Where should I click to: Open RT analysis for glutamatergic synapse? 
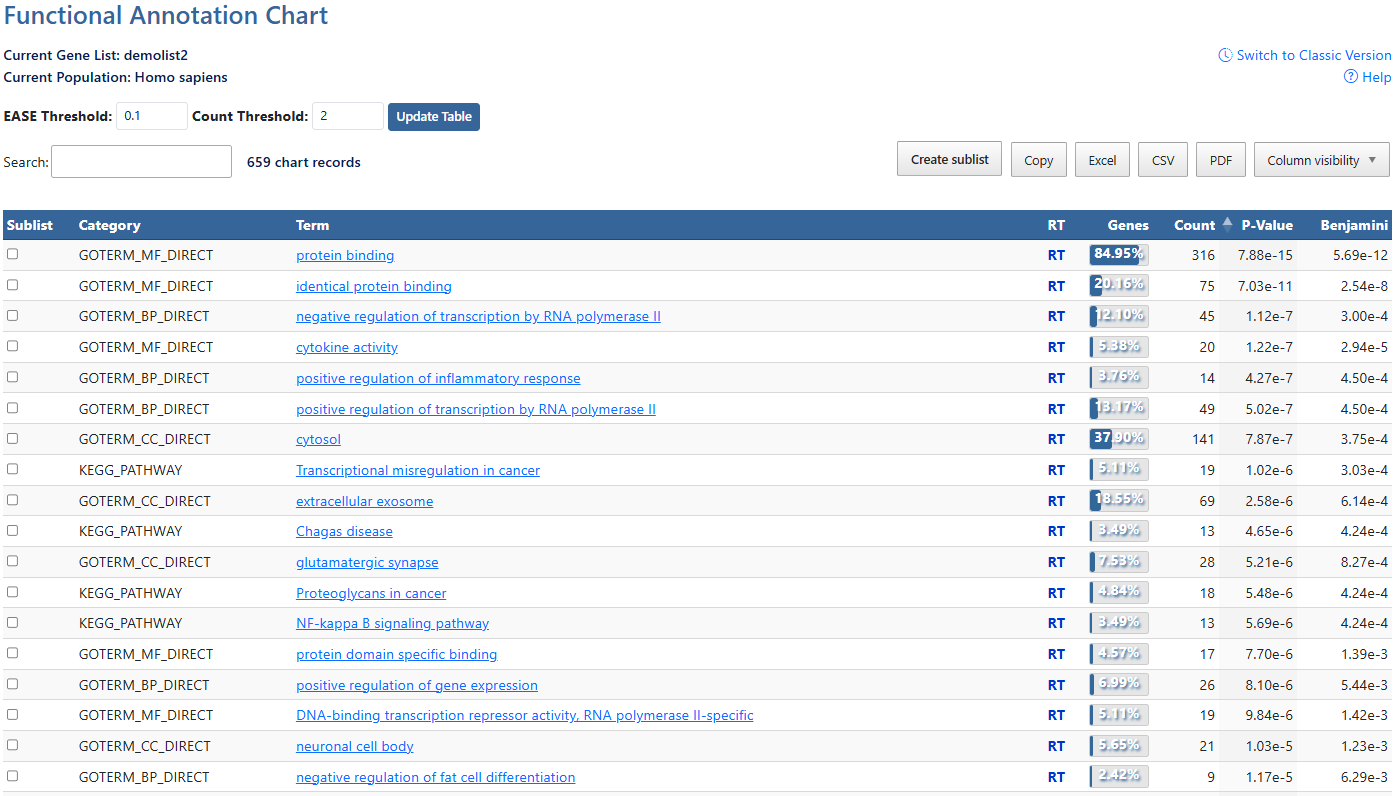pos(1056,562)
